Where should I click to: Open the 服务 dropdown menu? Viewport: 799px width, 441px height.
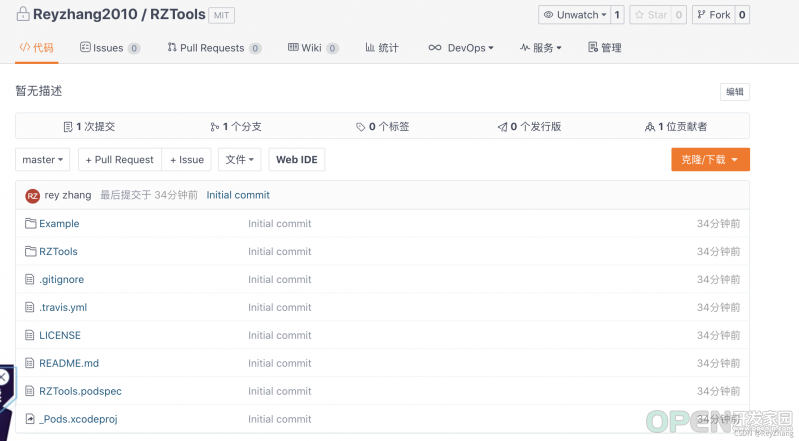541,48
